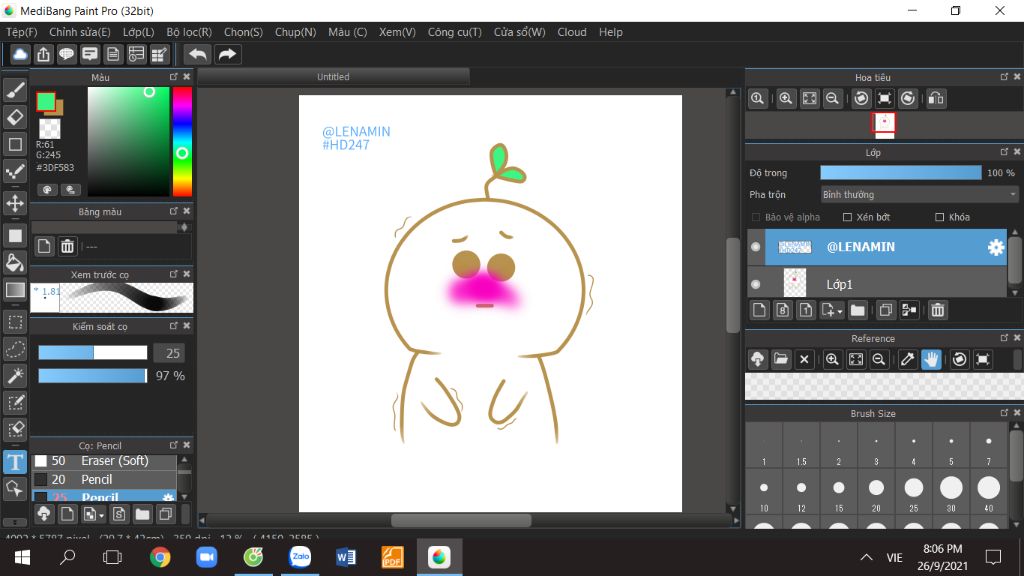Image resolution: width=1024 pixels, height=576 pixels.
Task: Open the Lớp(L) menu
Action: pyautogui.click(x=138, y=32)
